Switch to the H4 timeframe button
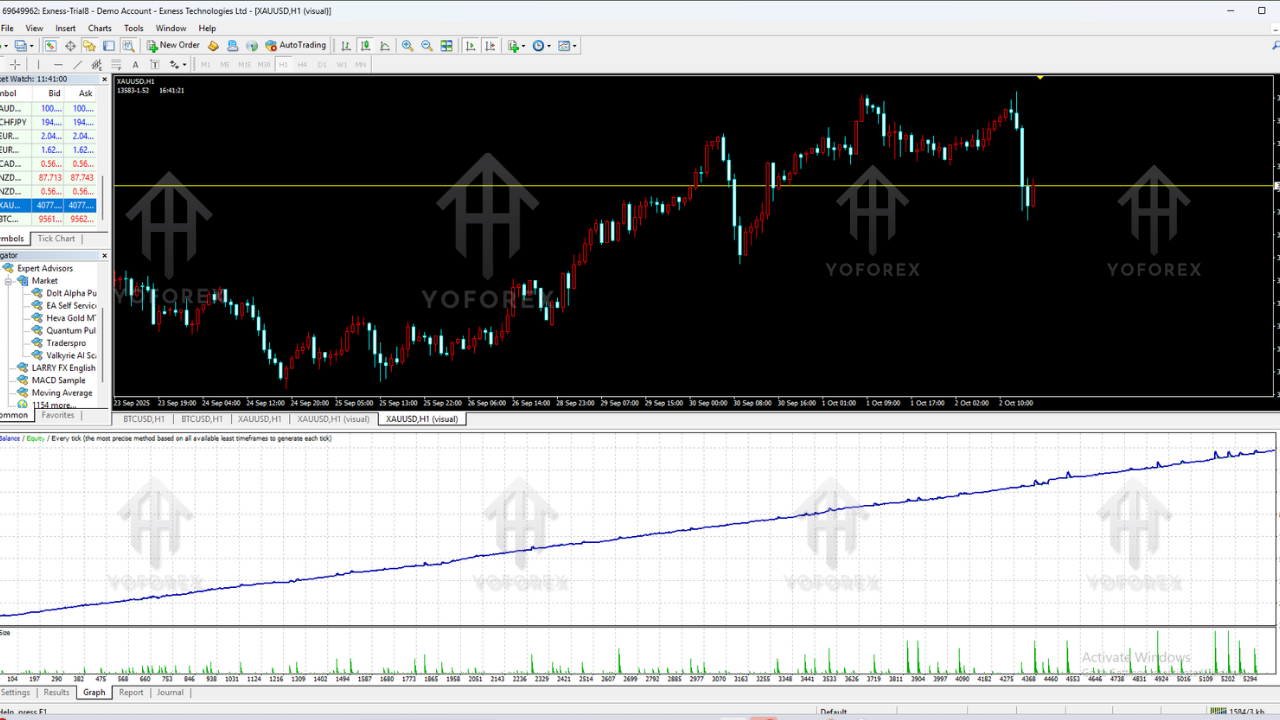1280x720 pixels. tap(302, 65)
